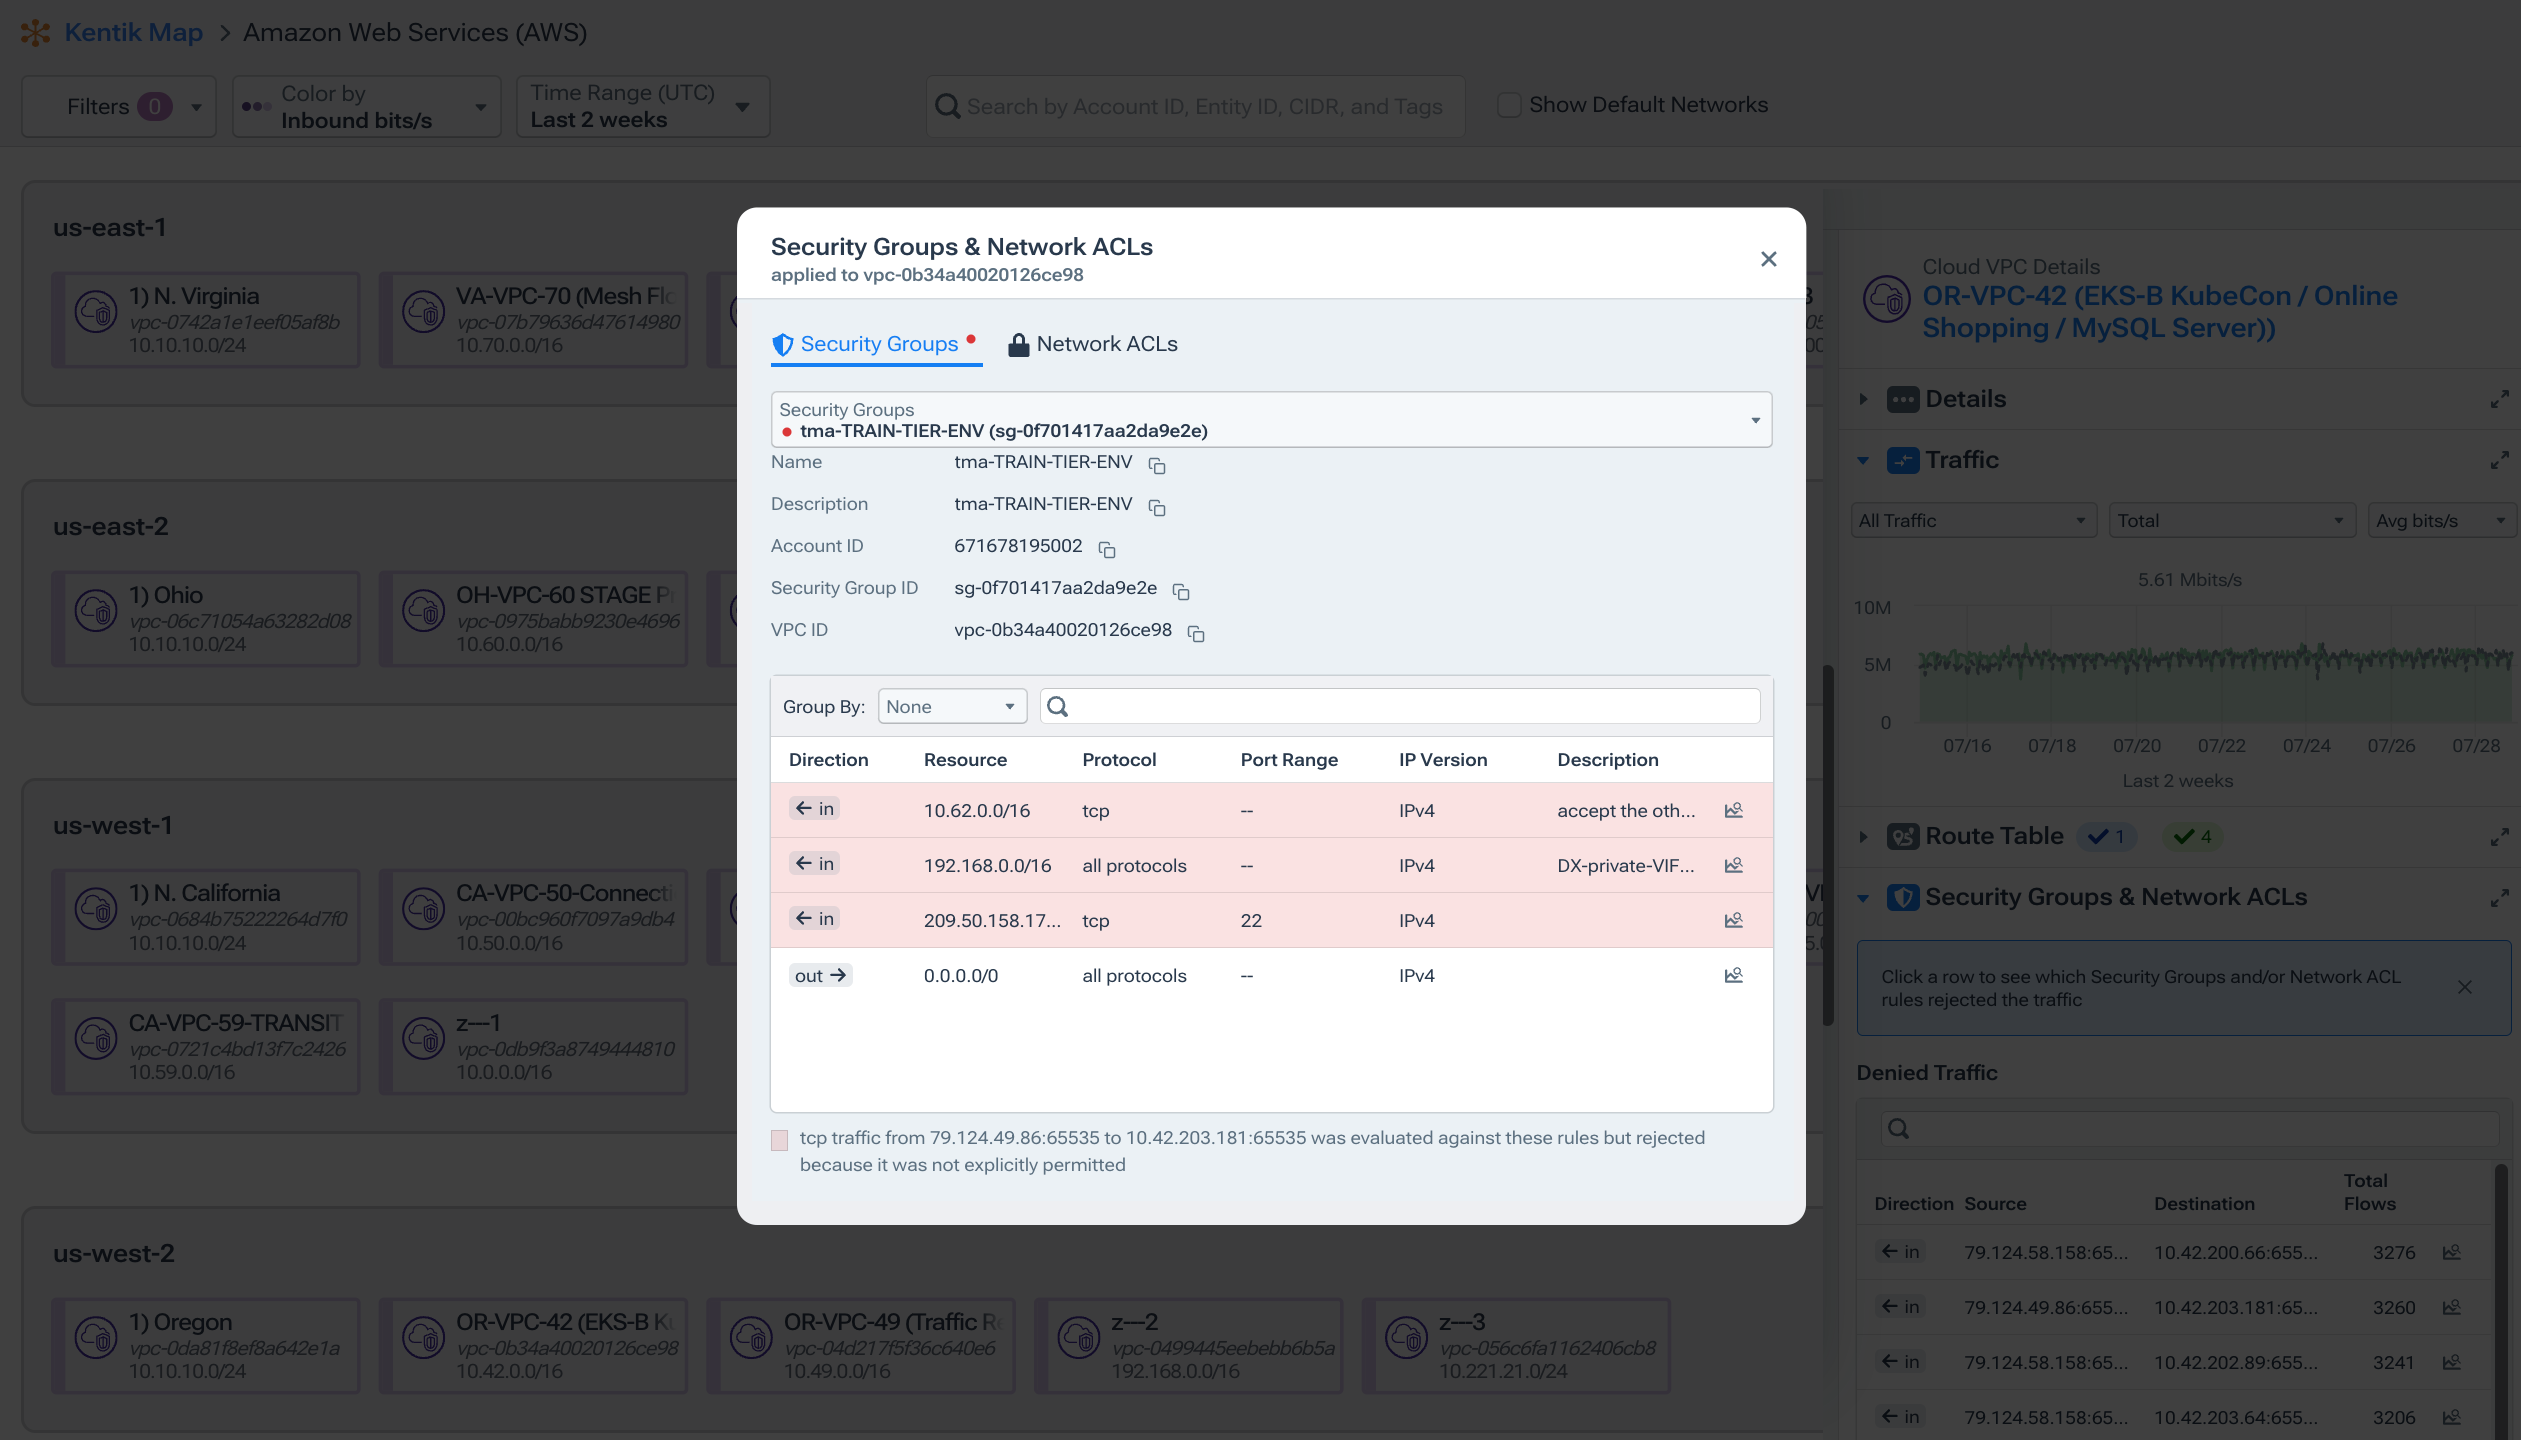
Task: Click the VA-VPC-70 cloud icon
Action: [x=424, y=313]
